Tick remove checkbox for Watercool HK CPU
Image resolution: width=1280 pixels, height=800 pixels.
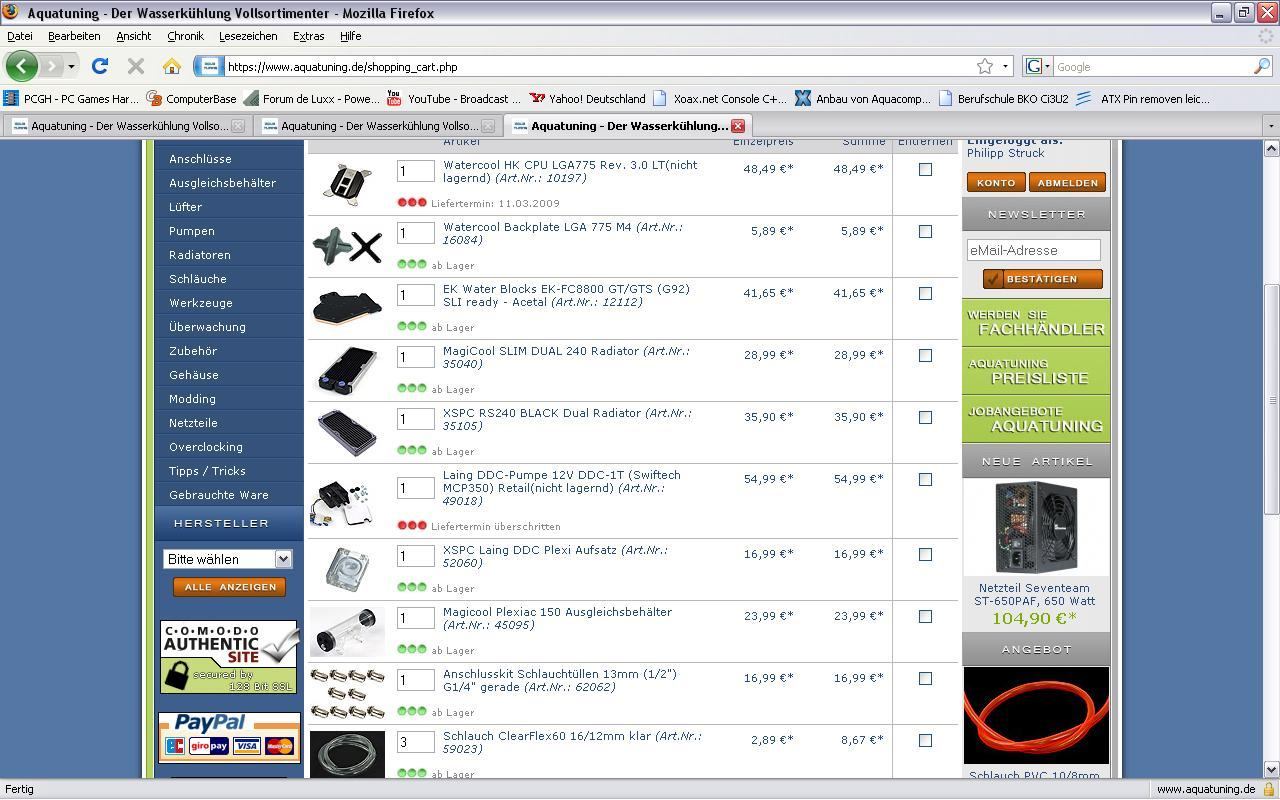[925, 169]
